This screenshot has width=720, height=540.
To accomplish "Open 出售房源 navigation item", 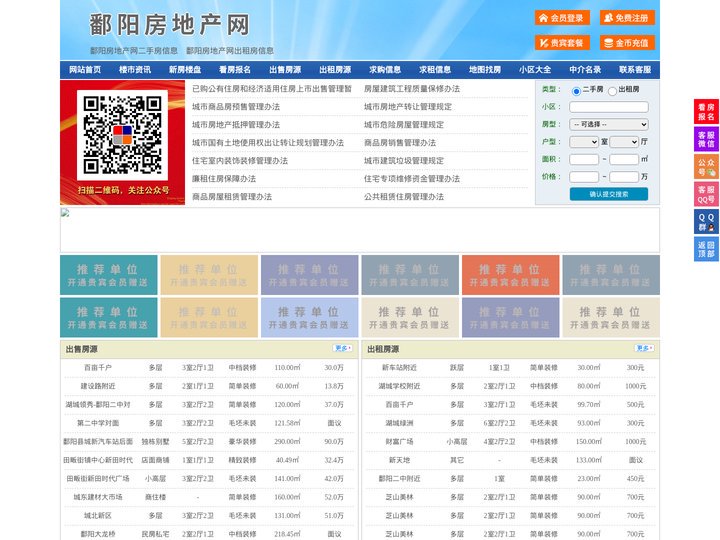I will (285, 70).
